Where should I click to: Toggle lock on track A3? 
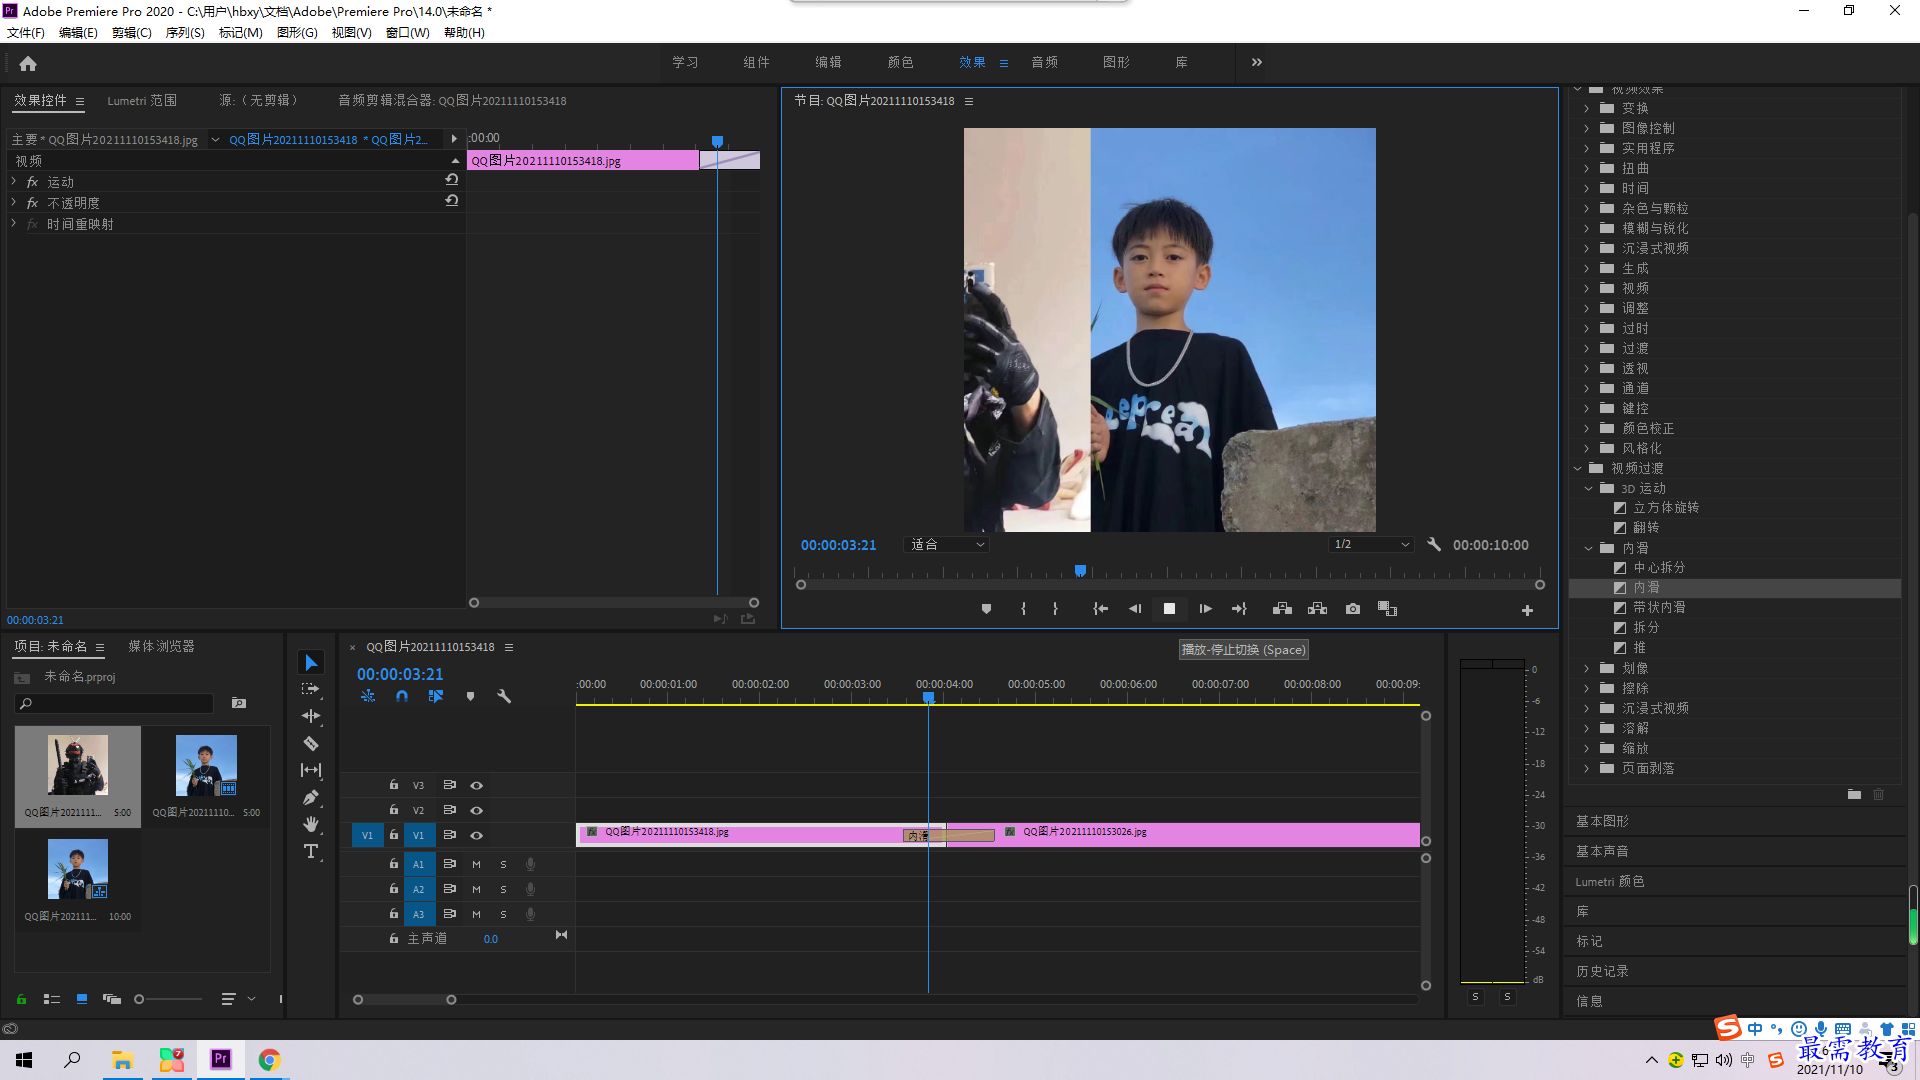(x=394, y=914)
